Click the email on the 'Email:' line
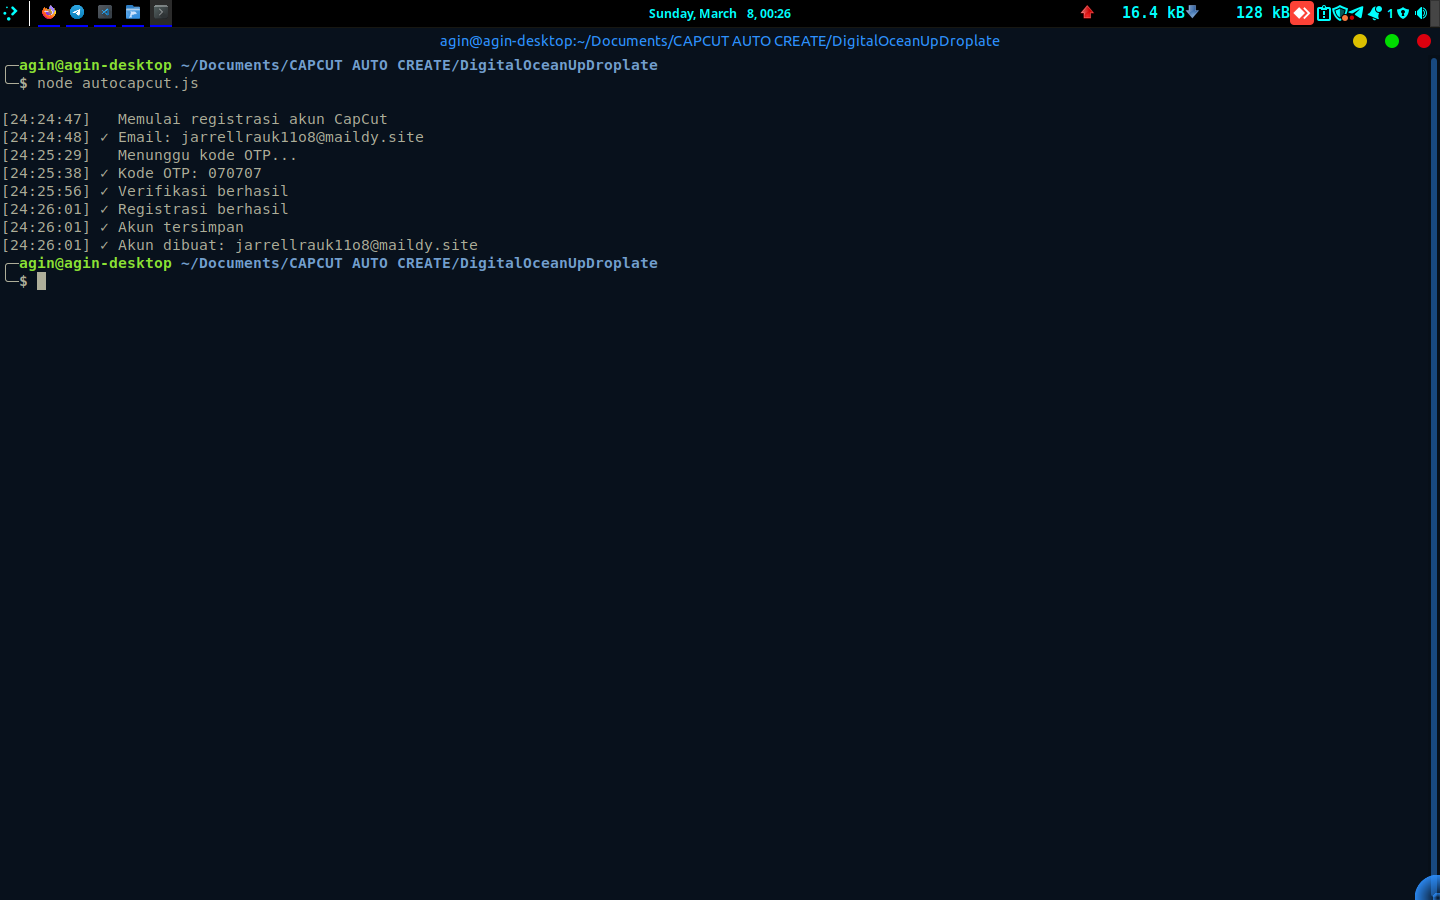Screen dimensions: 1440x900 point(303,137)
